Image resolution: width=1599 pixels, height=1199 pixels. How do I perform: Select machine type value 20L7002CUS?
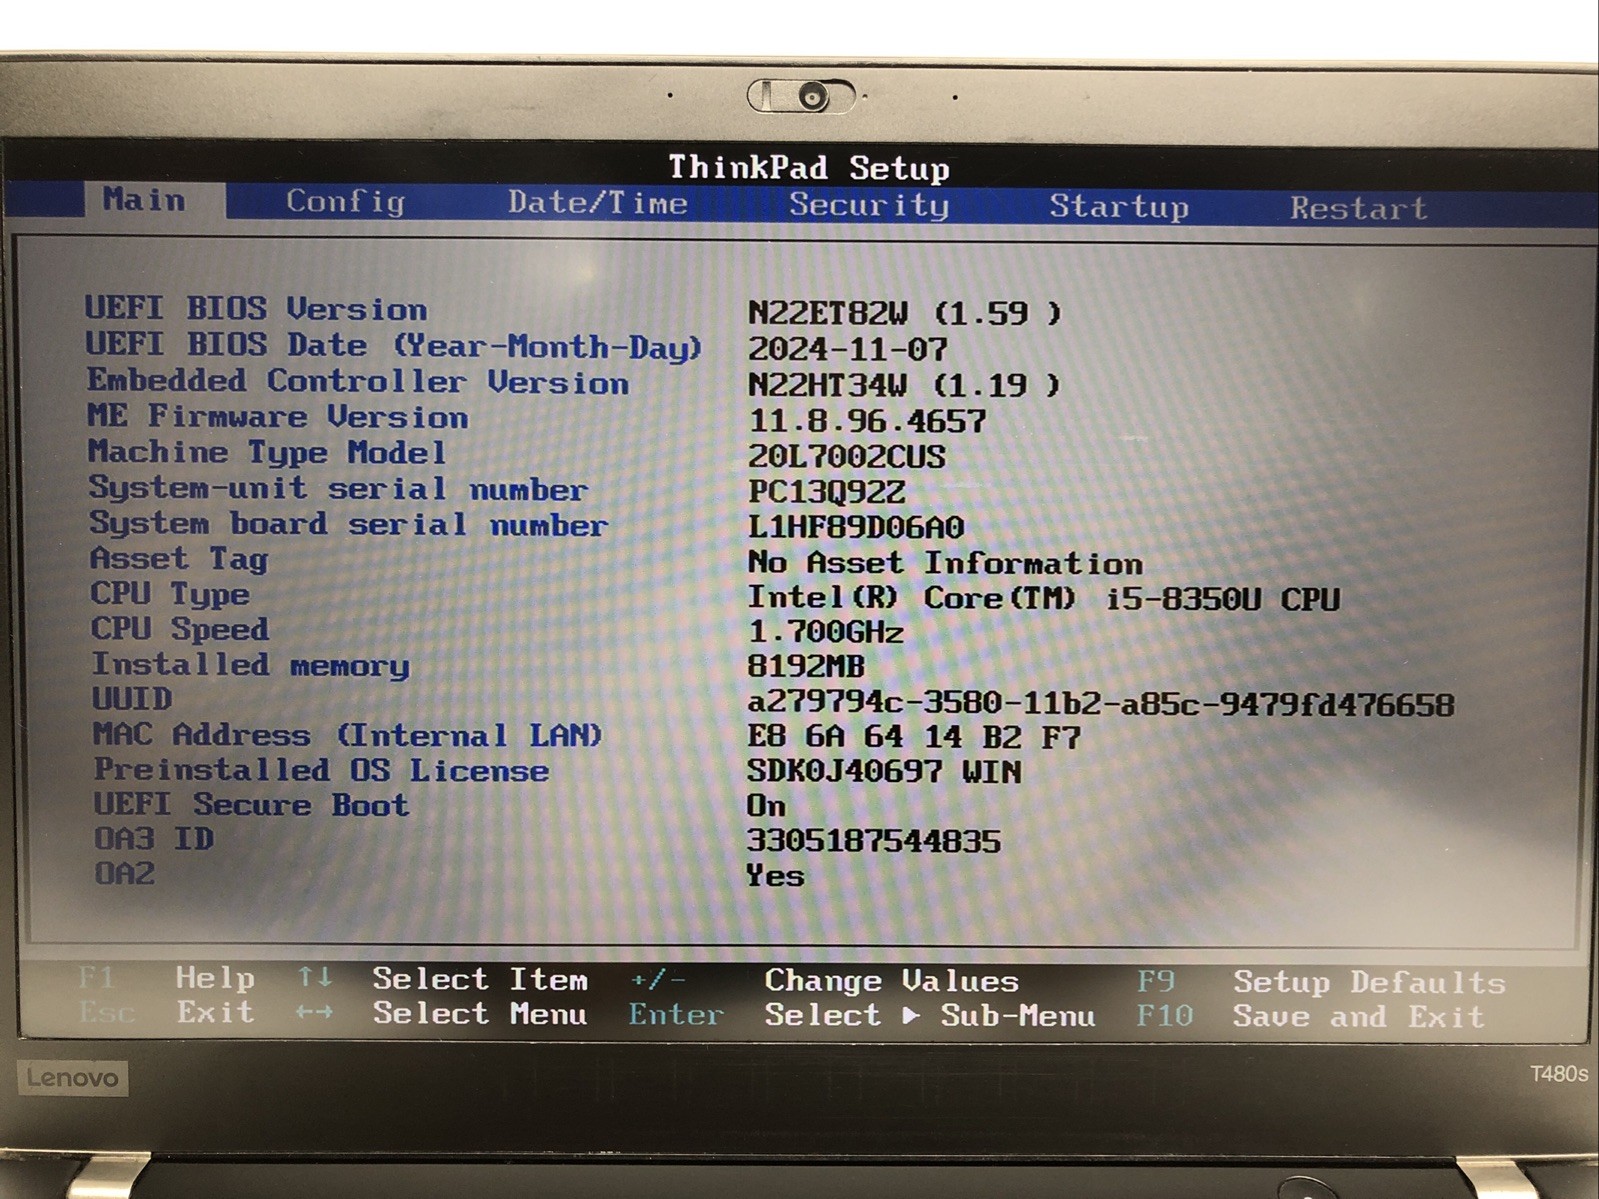846,457
